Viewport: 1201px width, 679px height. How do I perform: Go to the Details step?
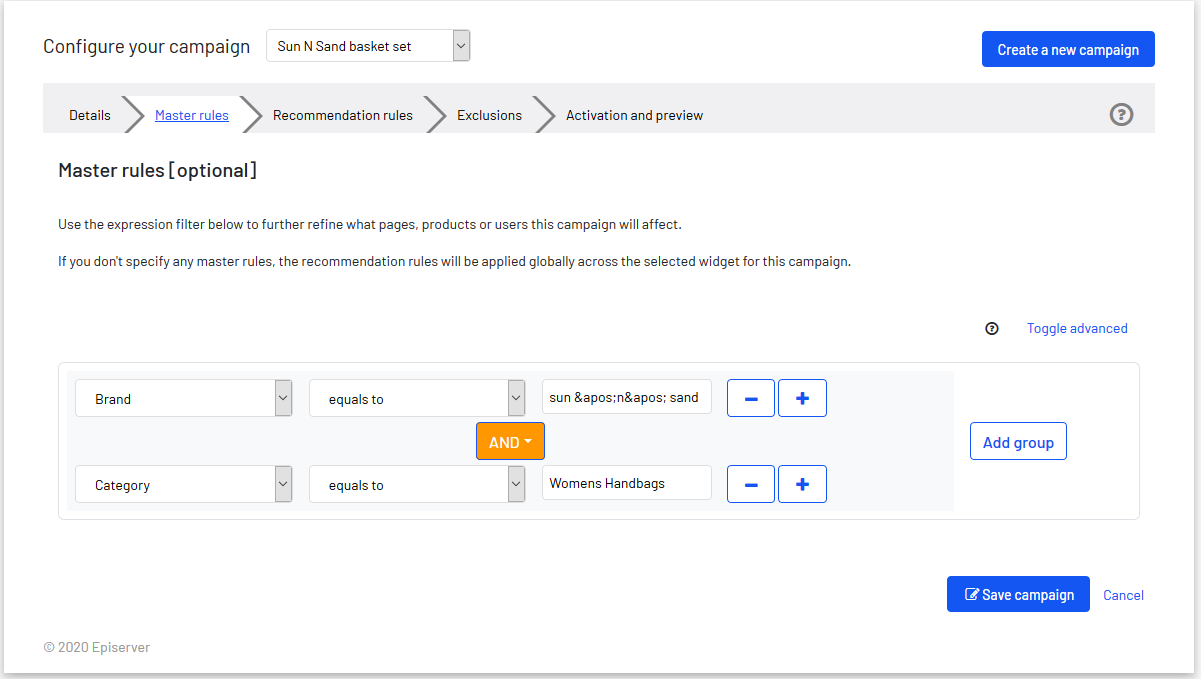tap(90, 115)
